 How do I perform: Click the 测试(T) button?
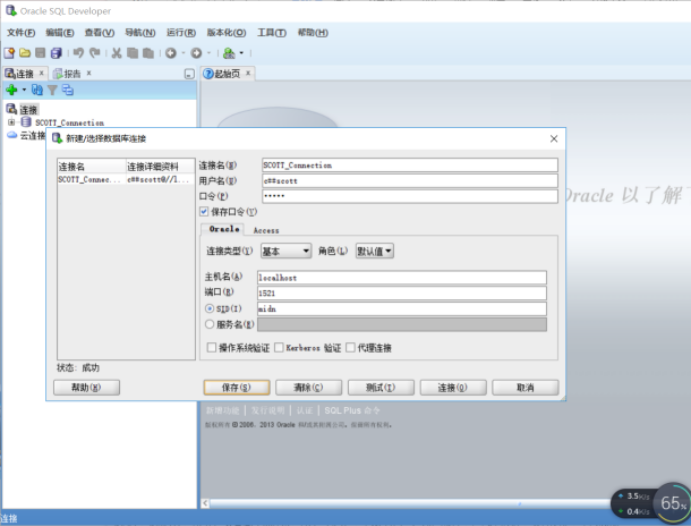click(x=381, y=388)
